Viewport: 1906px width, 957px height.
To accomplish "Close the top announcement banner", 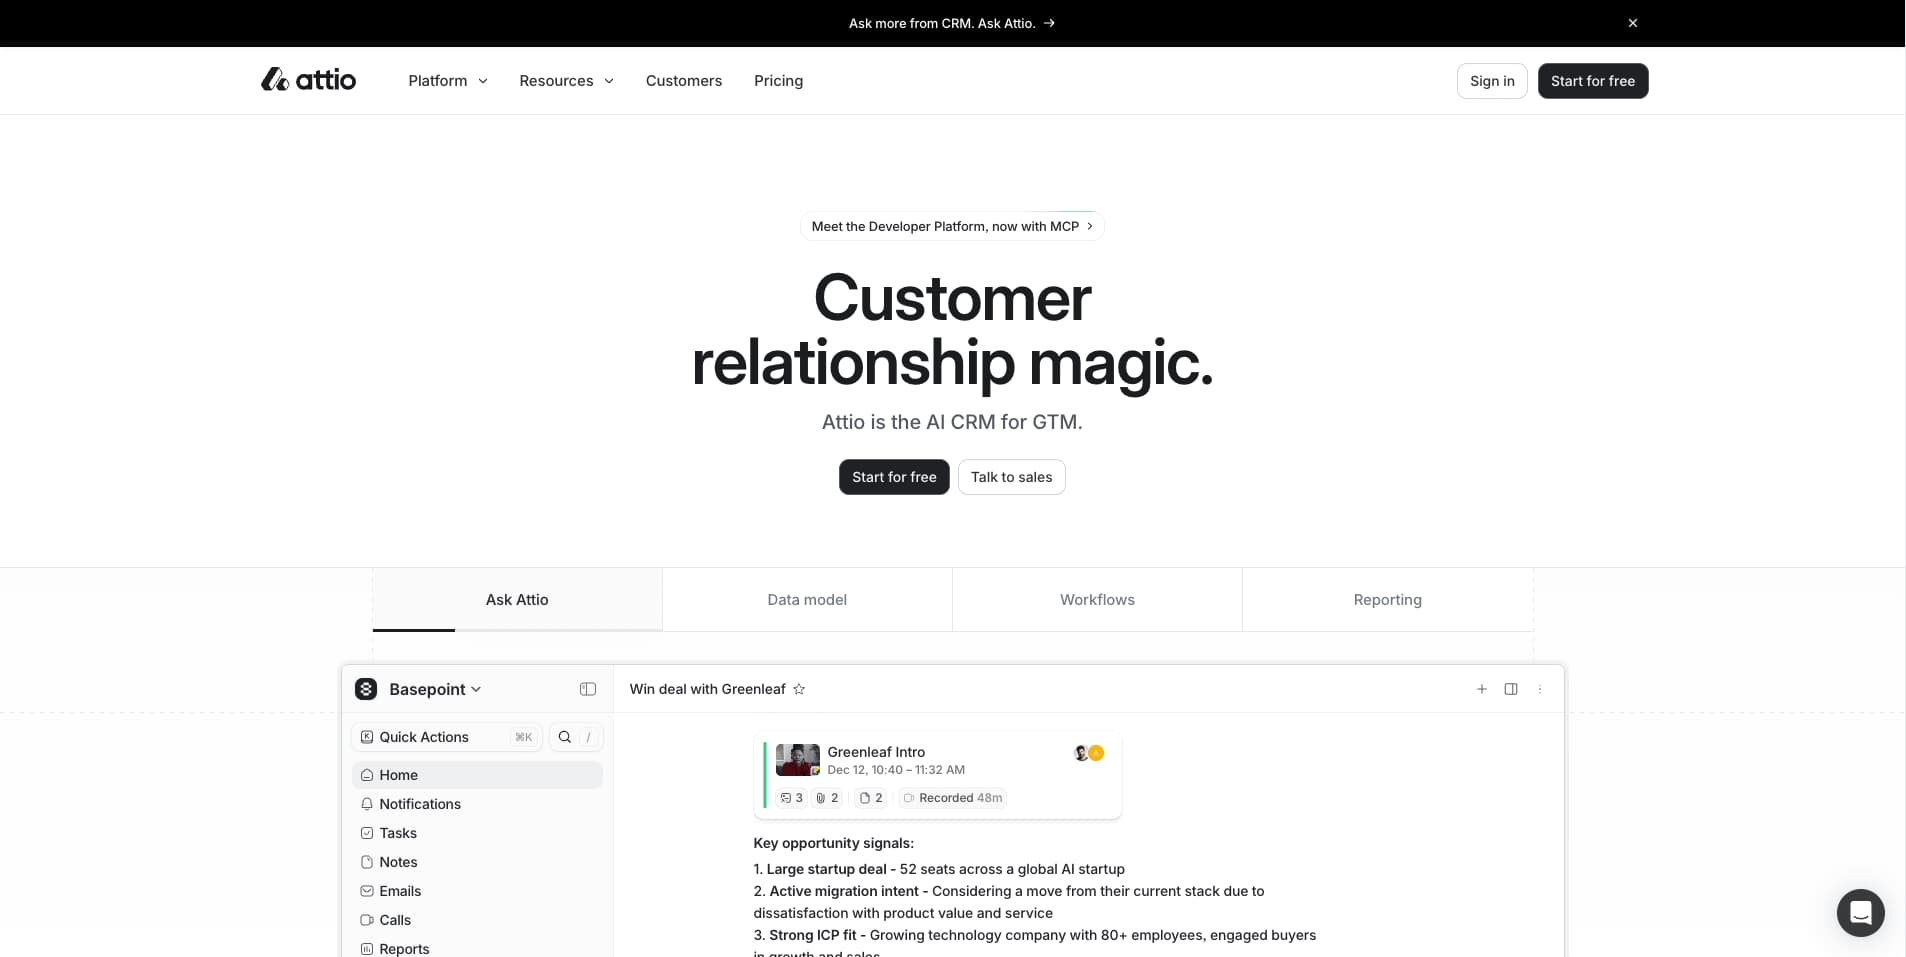I will pyautogui.click(x=1632, y=23).
